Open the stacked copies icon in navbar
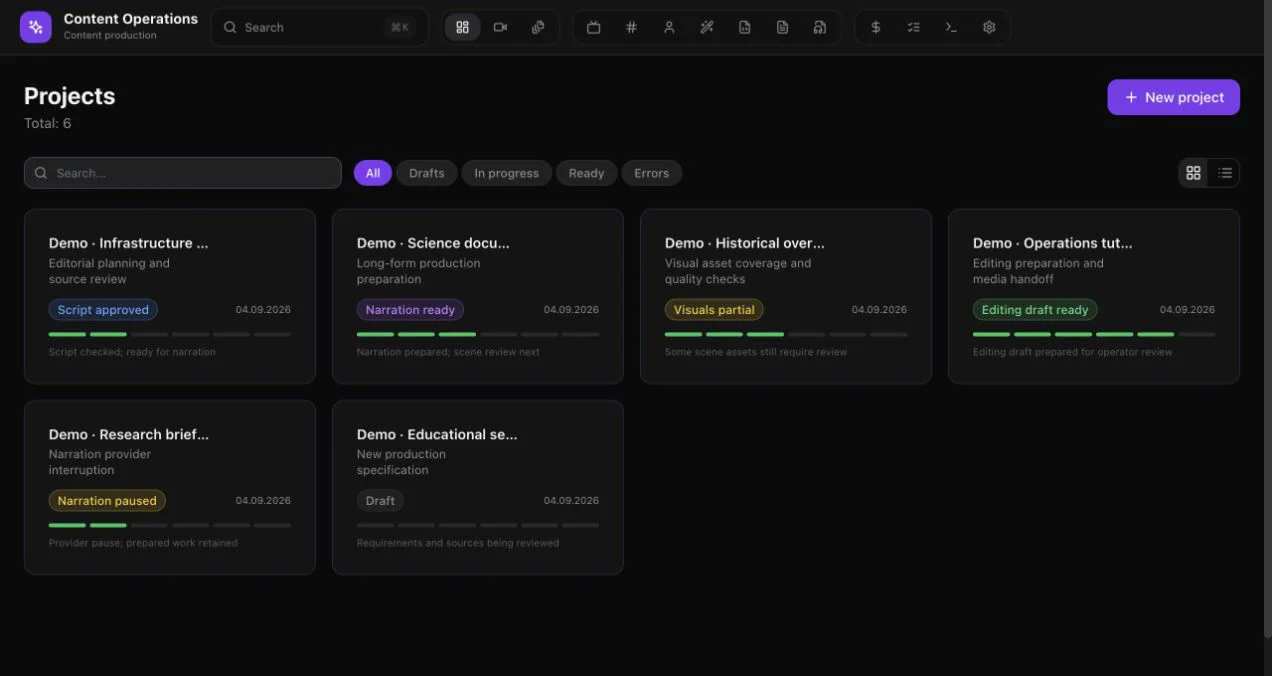 (x=538, y=27)
